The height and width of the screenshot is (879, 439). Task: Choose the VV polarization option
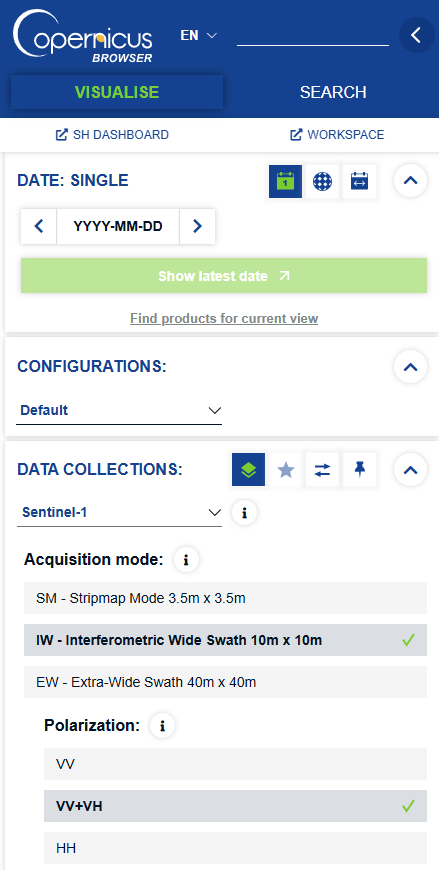click(235, 764)
